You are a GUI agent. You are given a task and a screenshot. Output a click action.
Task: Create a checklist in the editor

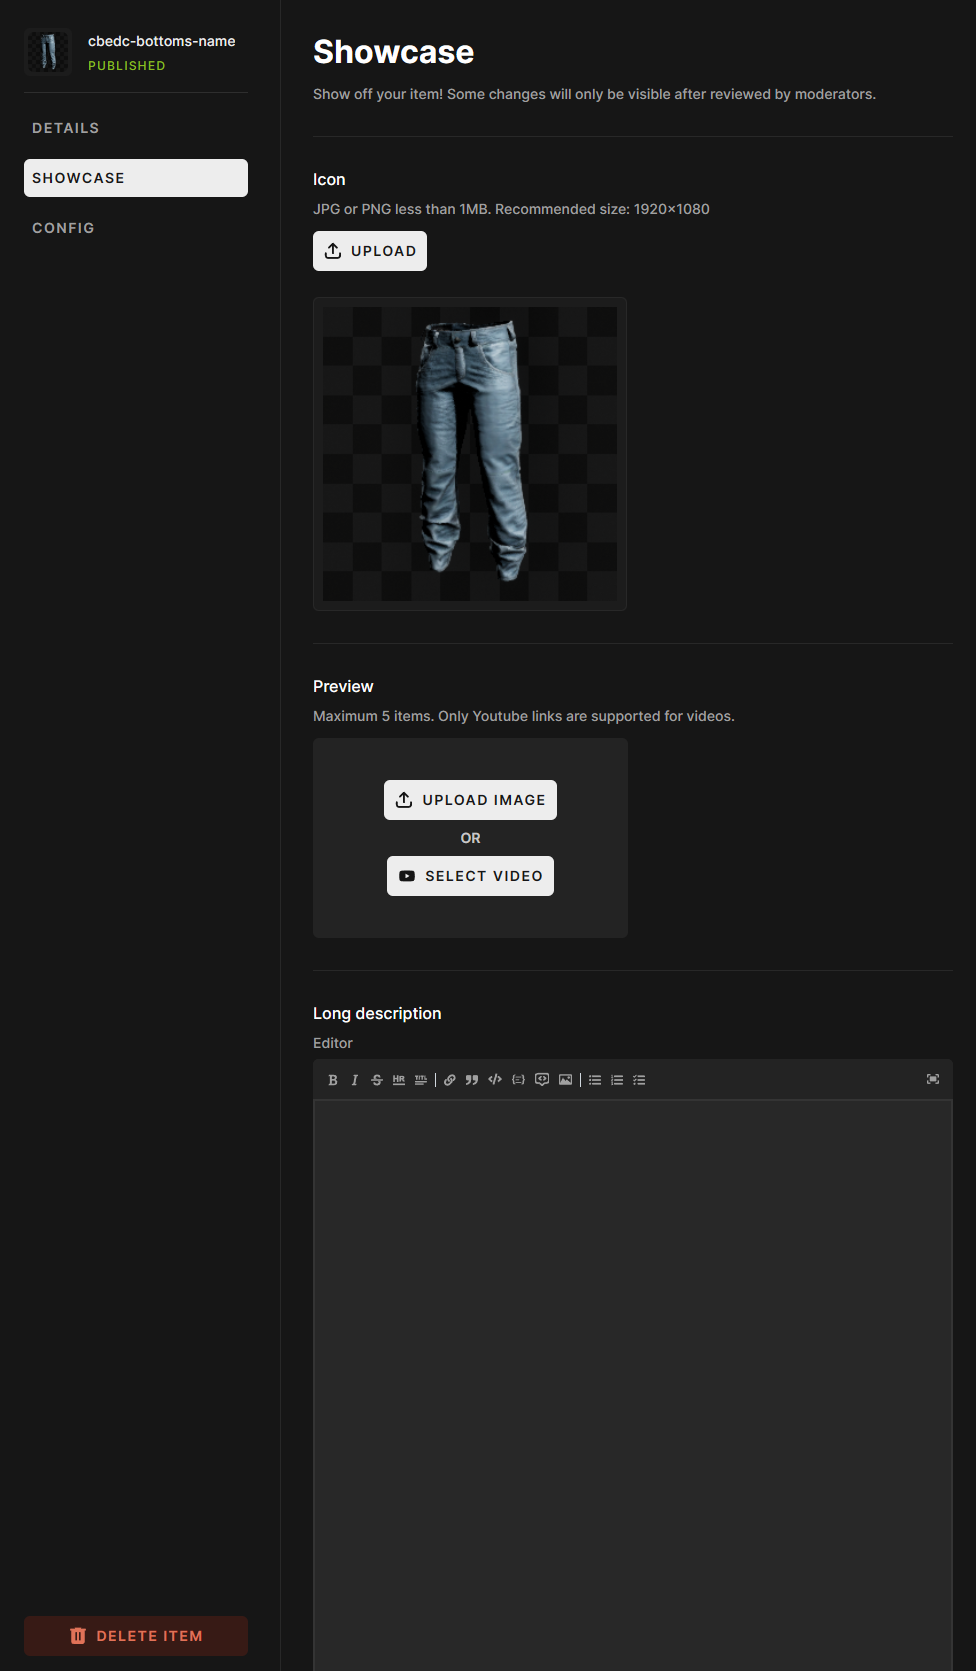(639, 1080)
